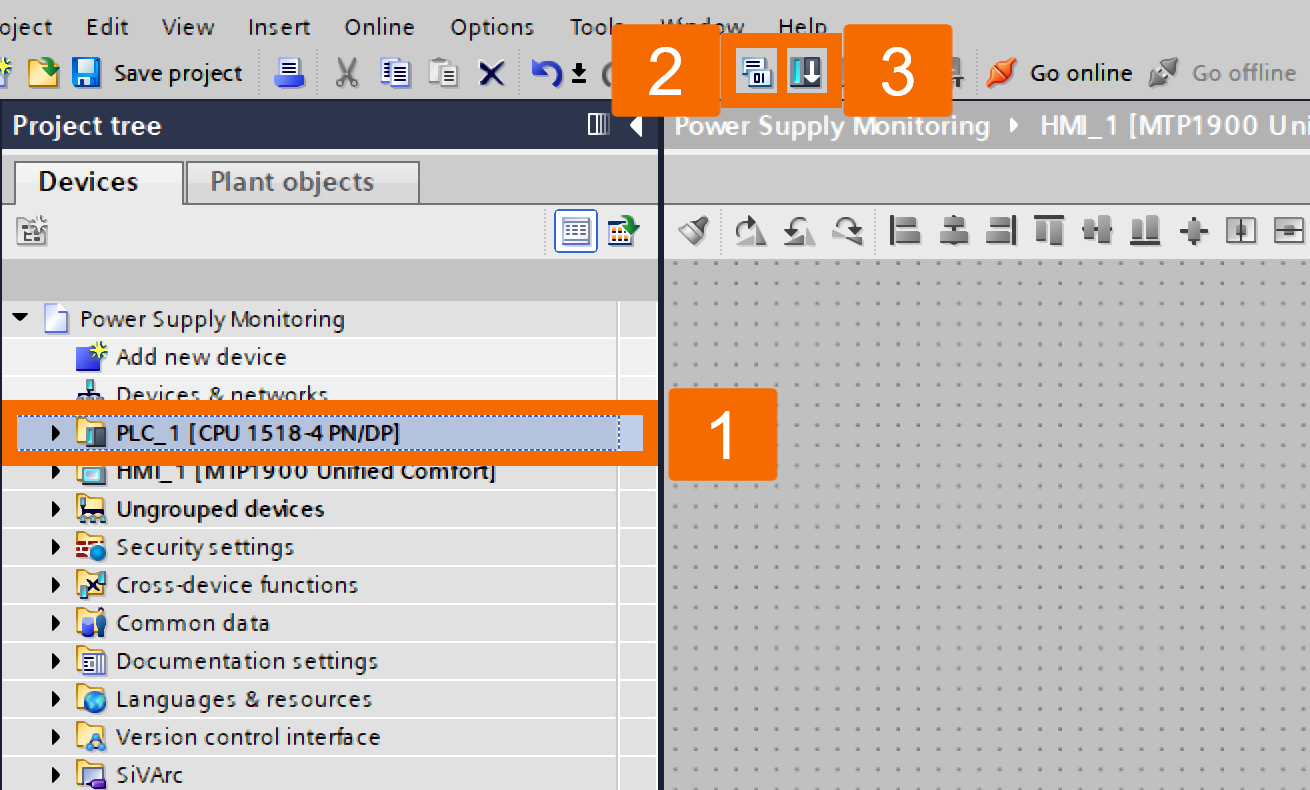Click the Compile icon in the toolbar
The height and width of the screenshot is (790, 1310).
click(756, 72)
